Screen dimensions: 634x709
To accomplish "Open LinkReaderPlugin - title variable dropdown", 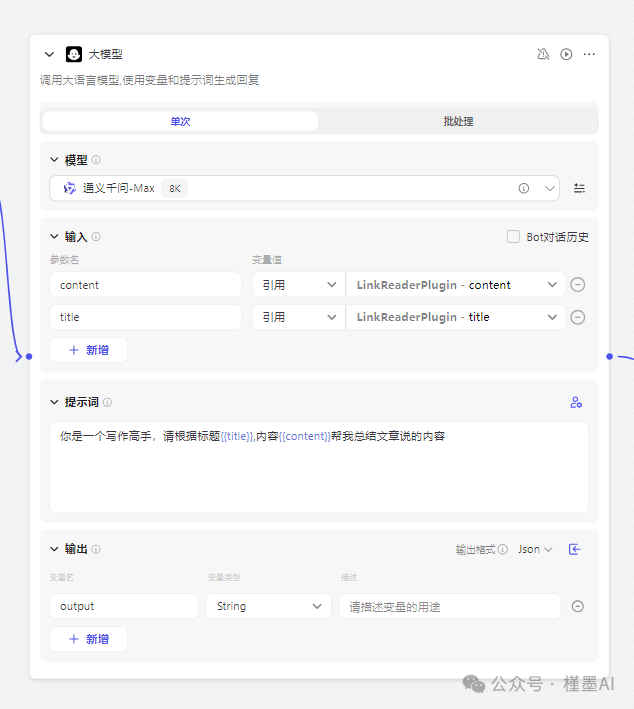I will [456, 317].
